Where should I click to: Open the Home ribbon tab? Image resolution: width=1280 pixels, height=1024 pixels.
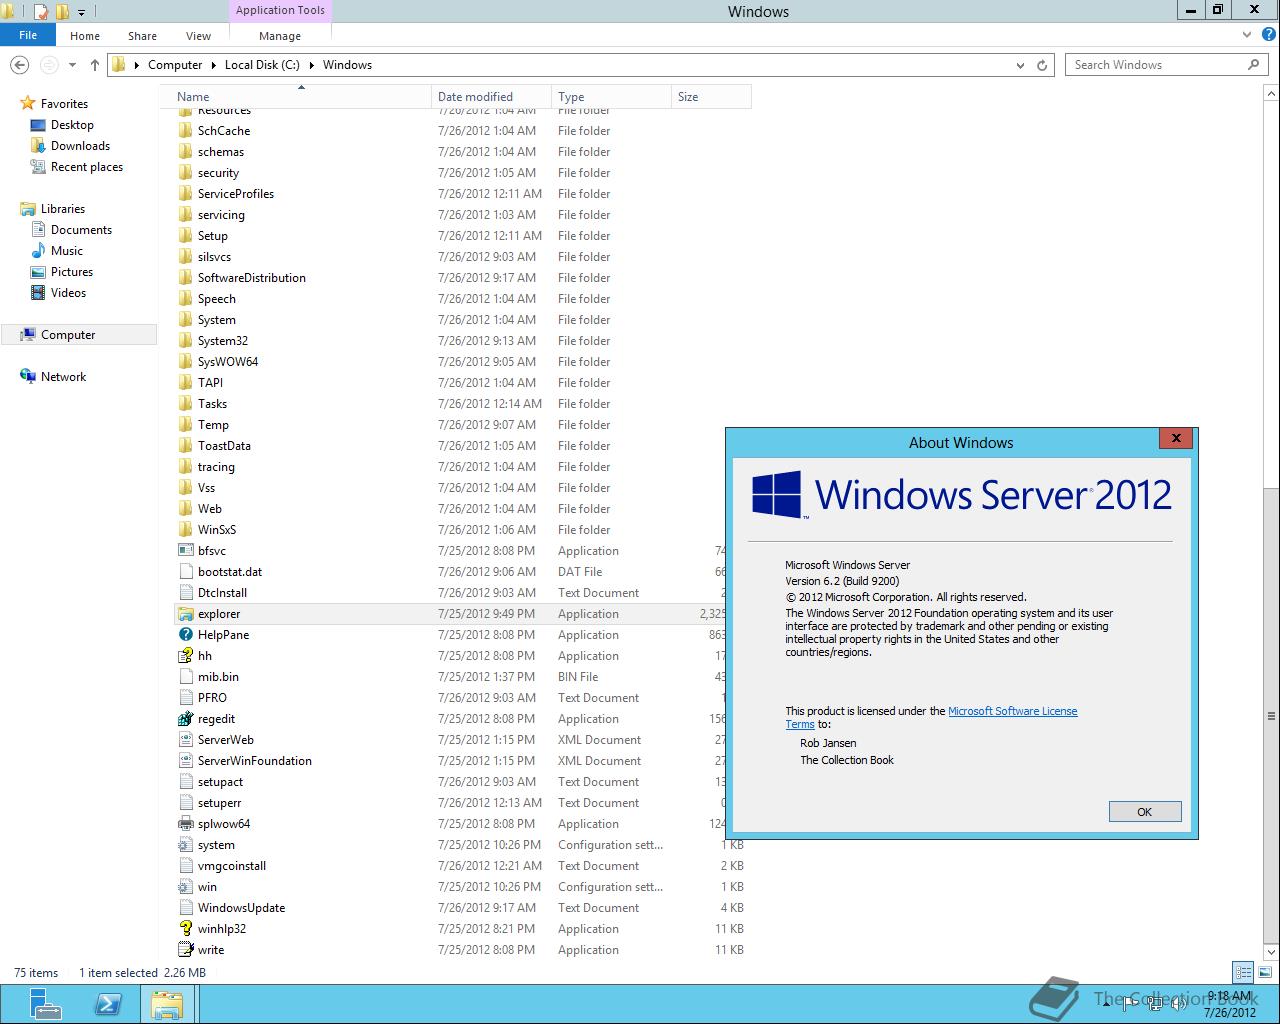[x=85, y=36]
